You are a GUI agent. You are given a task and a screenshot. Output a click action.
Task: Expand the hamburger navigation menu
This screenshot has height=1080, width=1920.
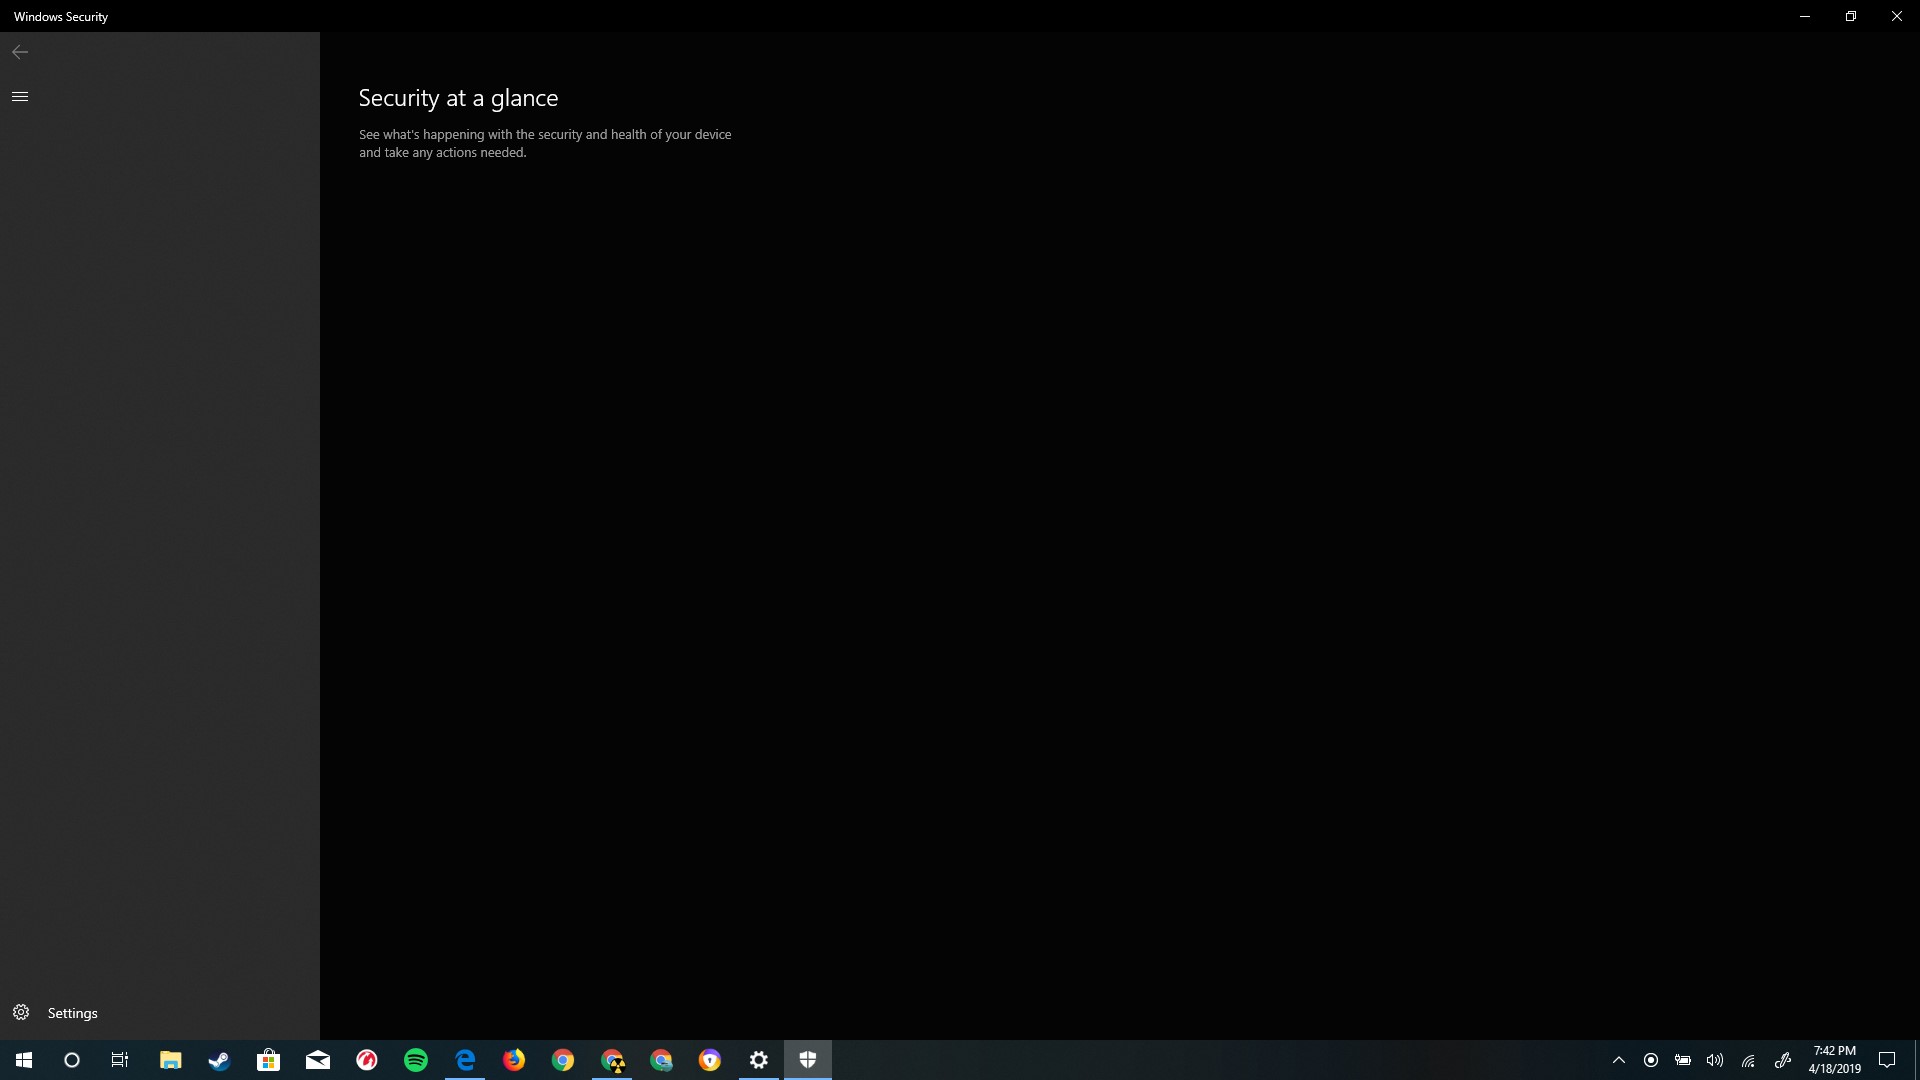pyautogui.click(x=20, y=96)
